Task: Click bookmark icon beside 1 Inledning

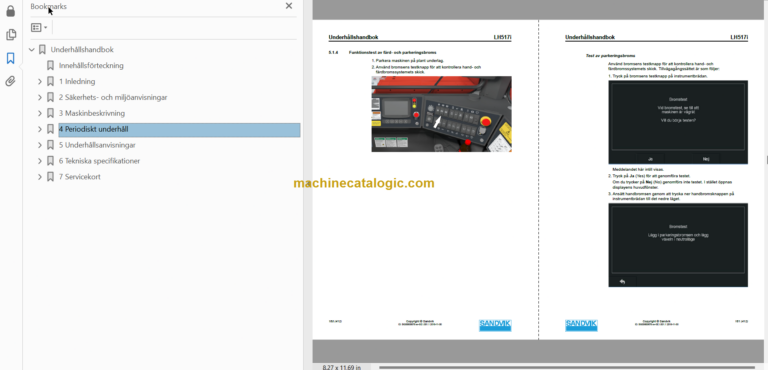Action: [x=50, y=81]
